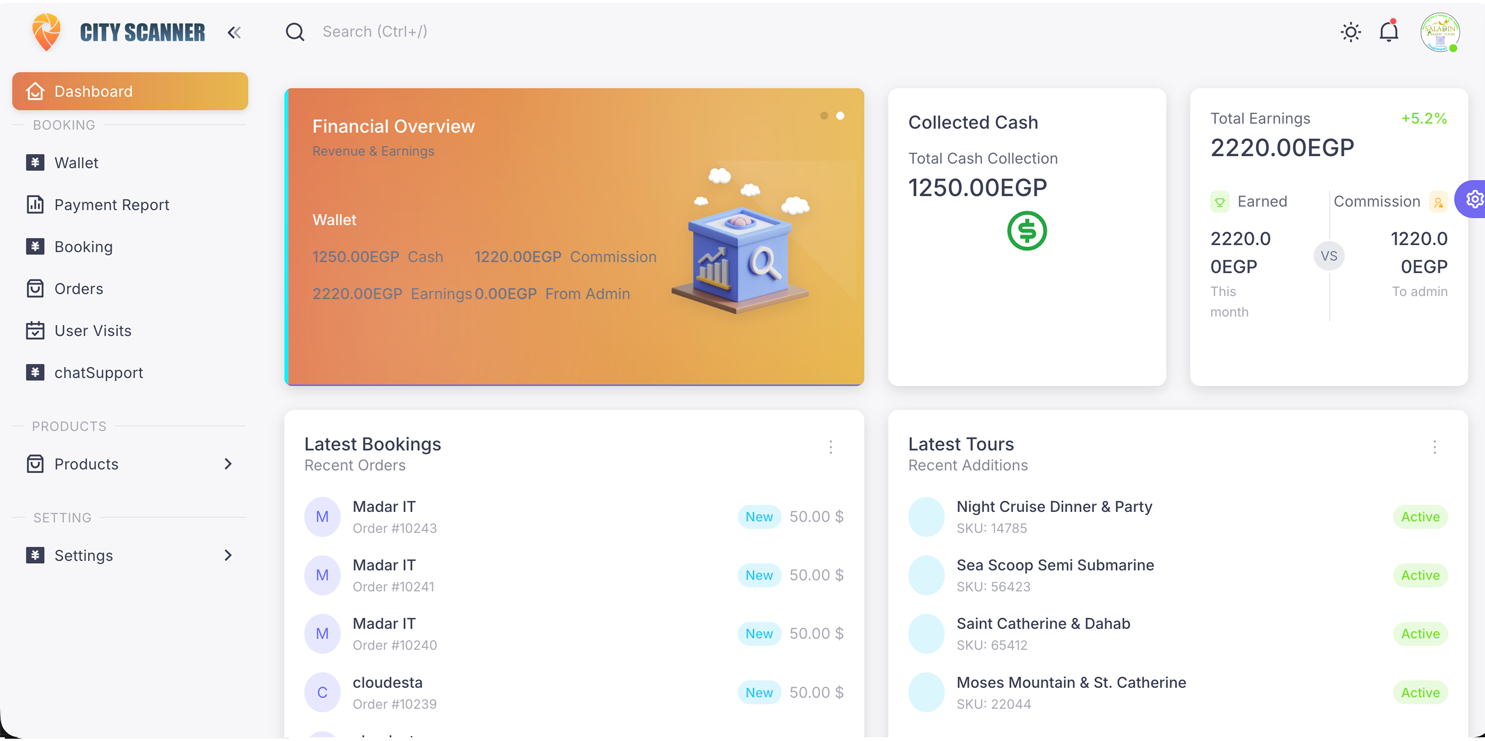Click the Payment Report icon

[34, 204]
